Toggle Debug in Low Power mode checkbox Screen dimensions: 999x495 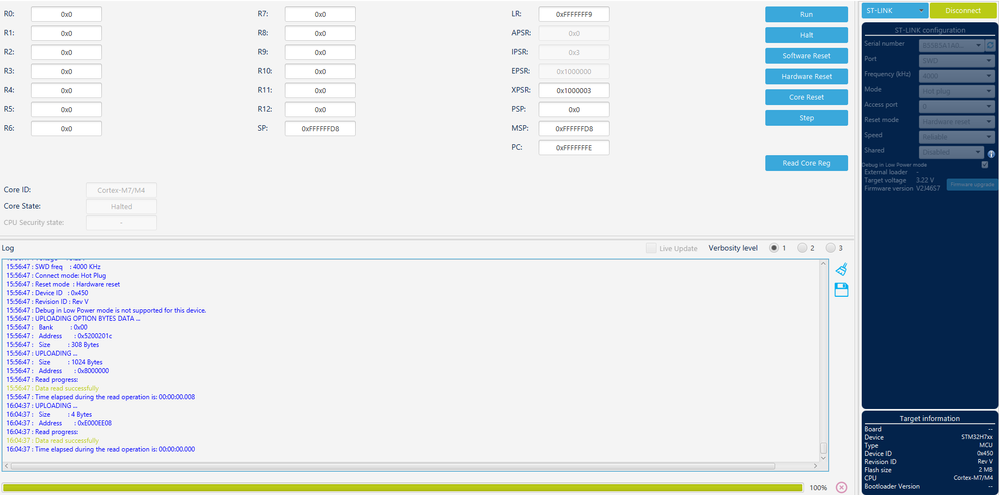(x=985, y=164)
